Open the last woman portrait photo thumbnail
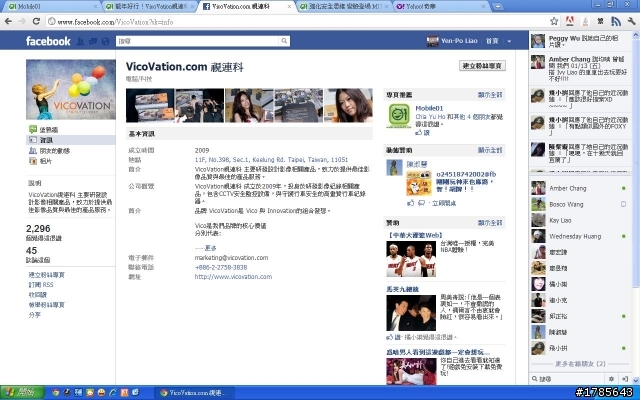 tap(348, 105)
